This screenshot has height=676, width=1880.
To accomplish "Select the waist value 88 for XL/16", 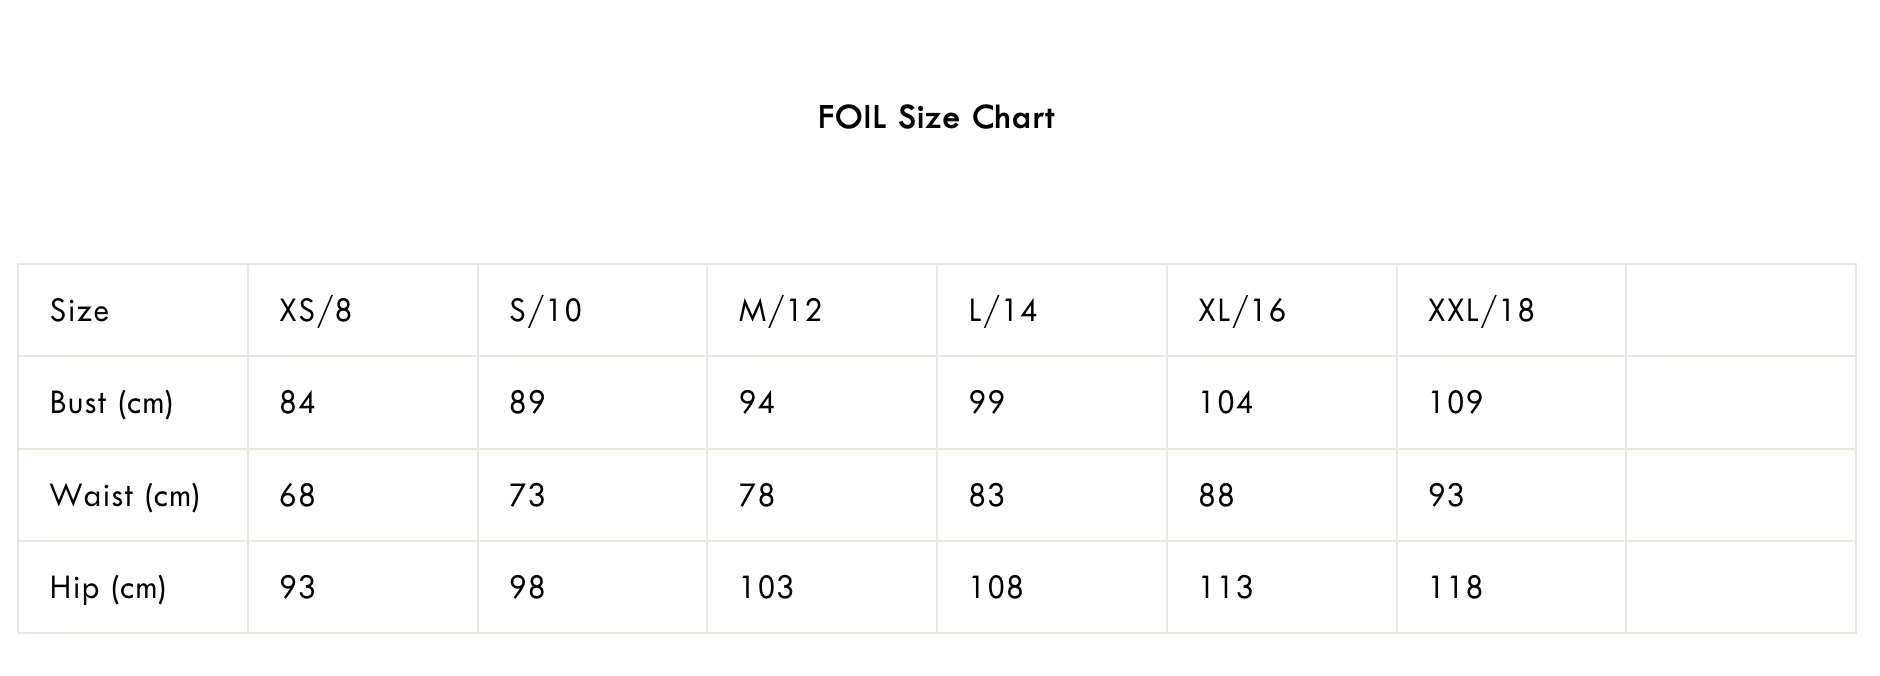I will 1217,496.
